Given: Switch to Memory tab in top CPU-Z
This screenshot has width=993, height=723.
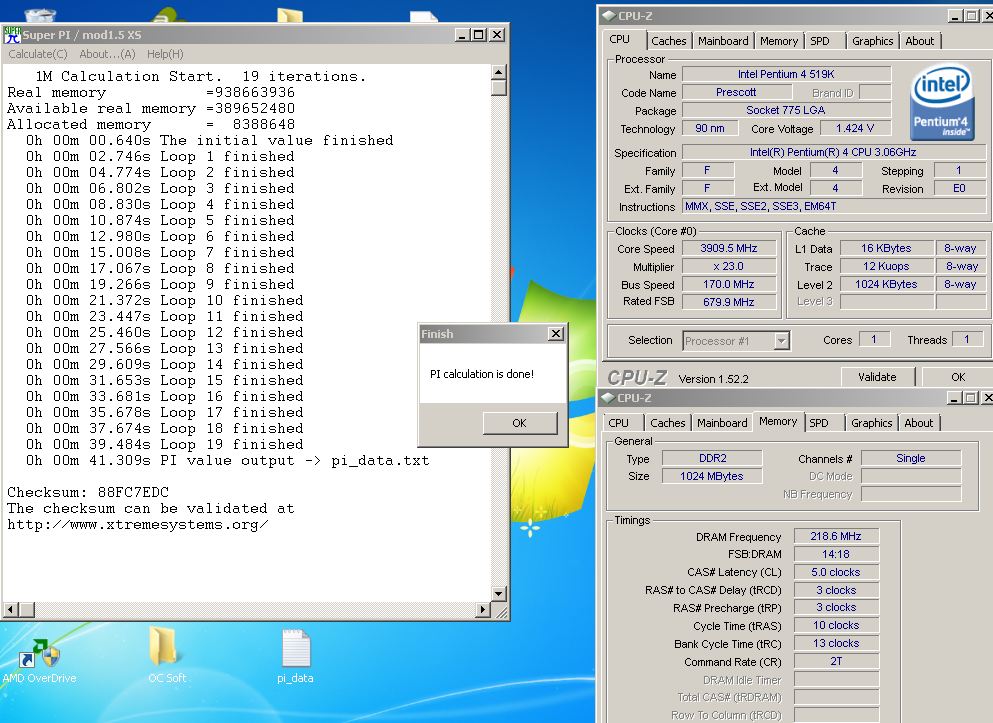Looking at the screenshot, I should pyautogui.click(x=778, y=41).
